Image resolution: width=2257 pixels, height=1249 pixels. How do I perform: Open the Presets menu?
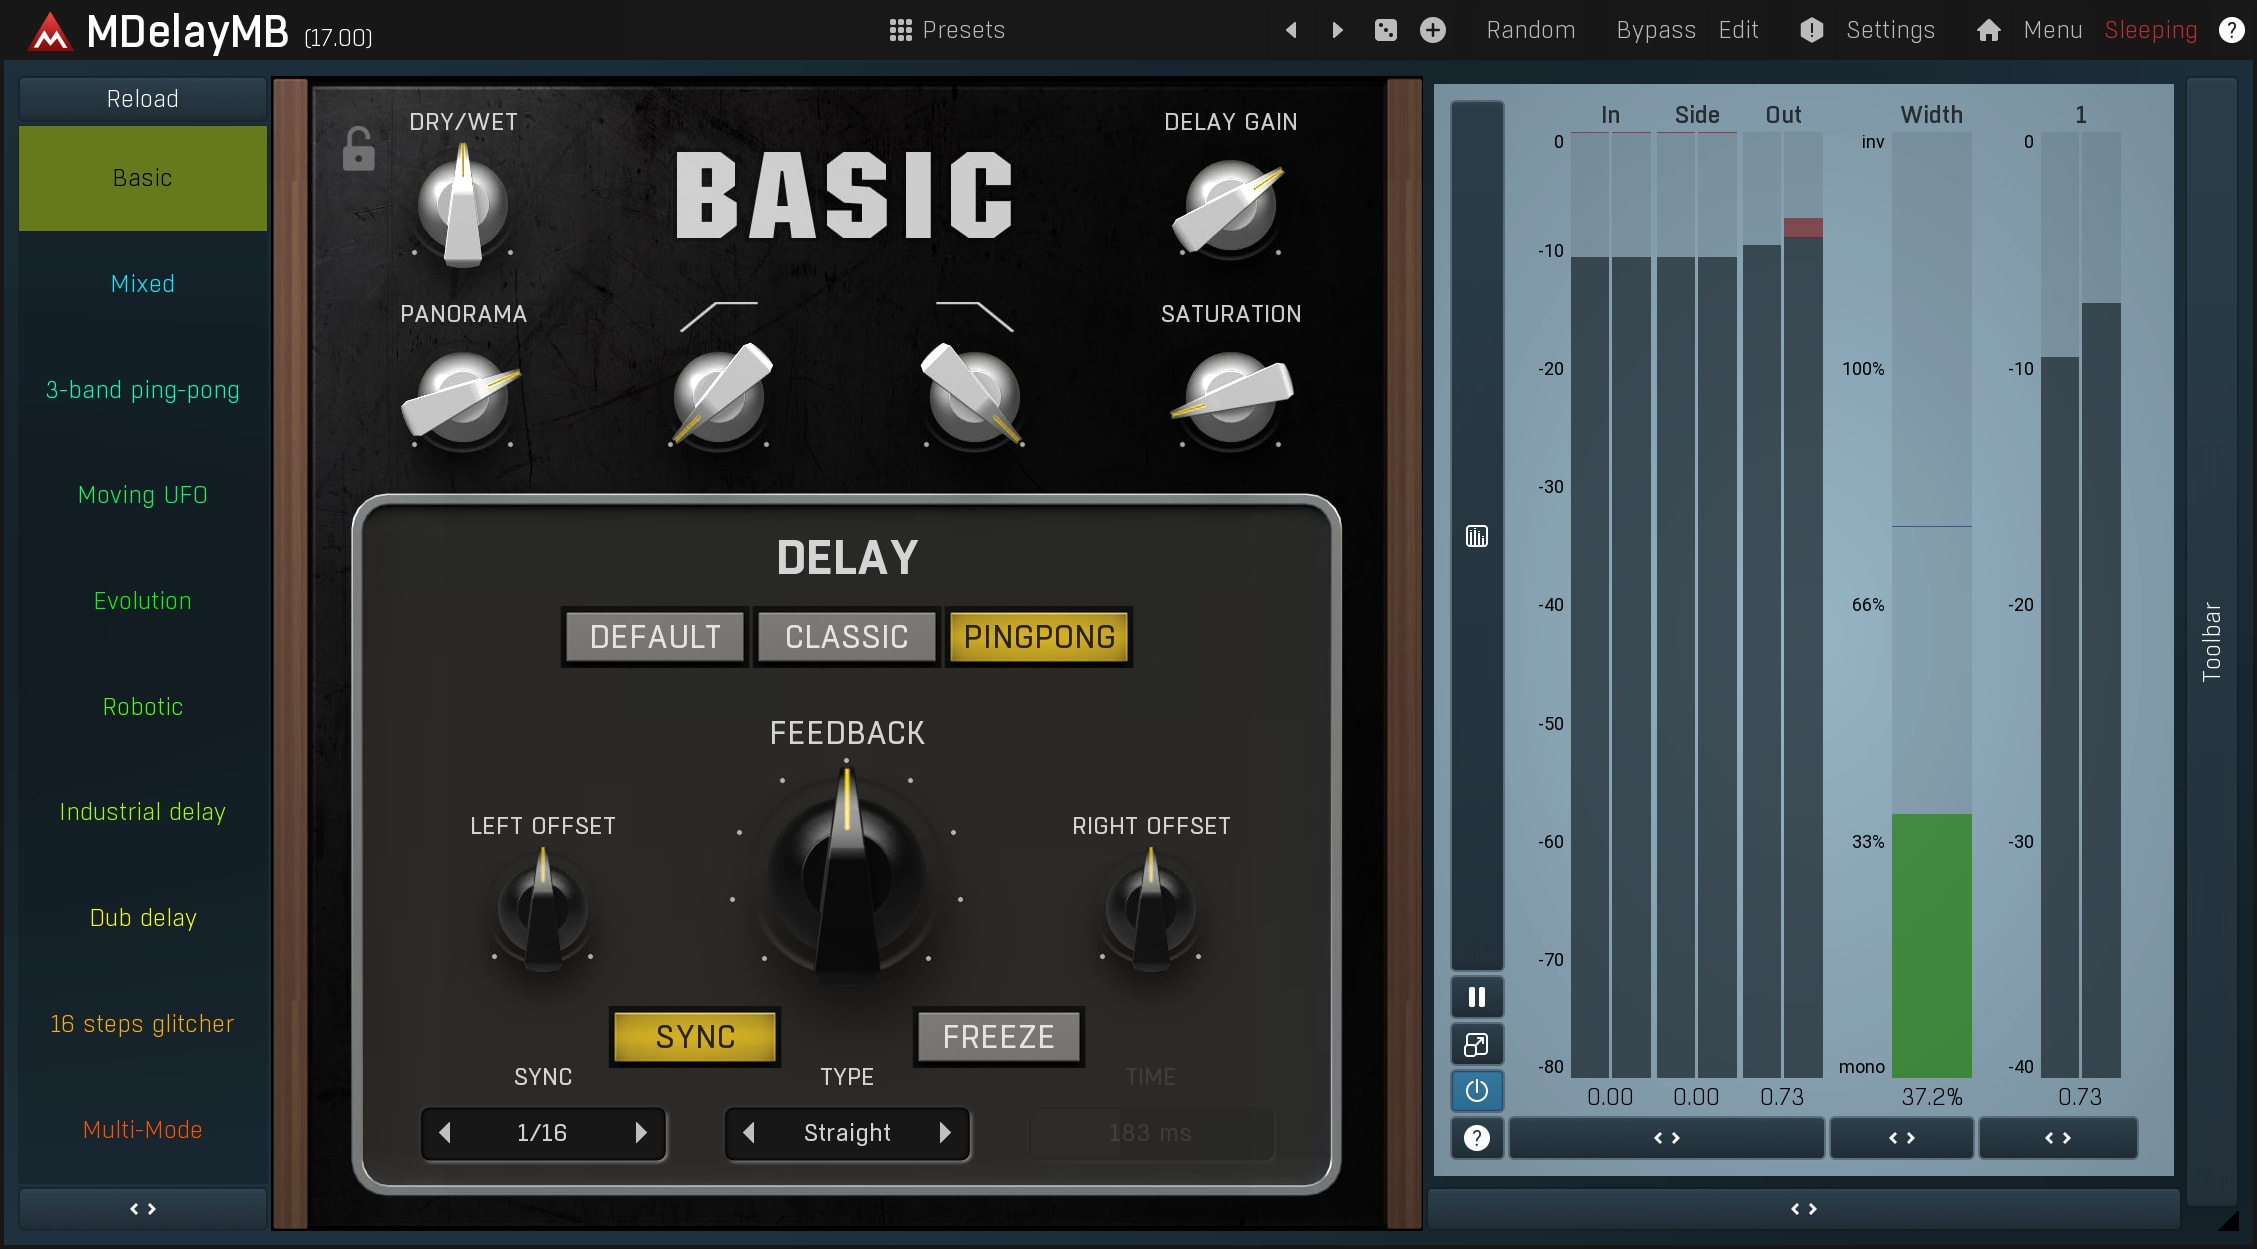[x=947, y=30]
